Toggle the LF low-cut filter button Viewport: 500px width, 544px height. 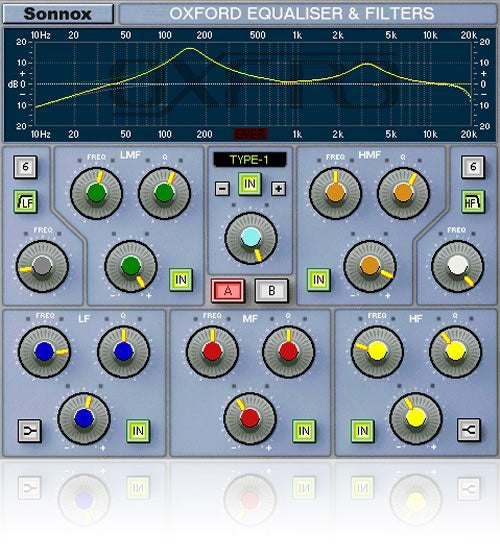[x=26, y=202]
